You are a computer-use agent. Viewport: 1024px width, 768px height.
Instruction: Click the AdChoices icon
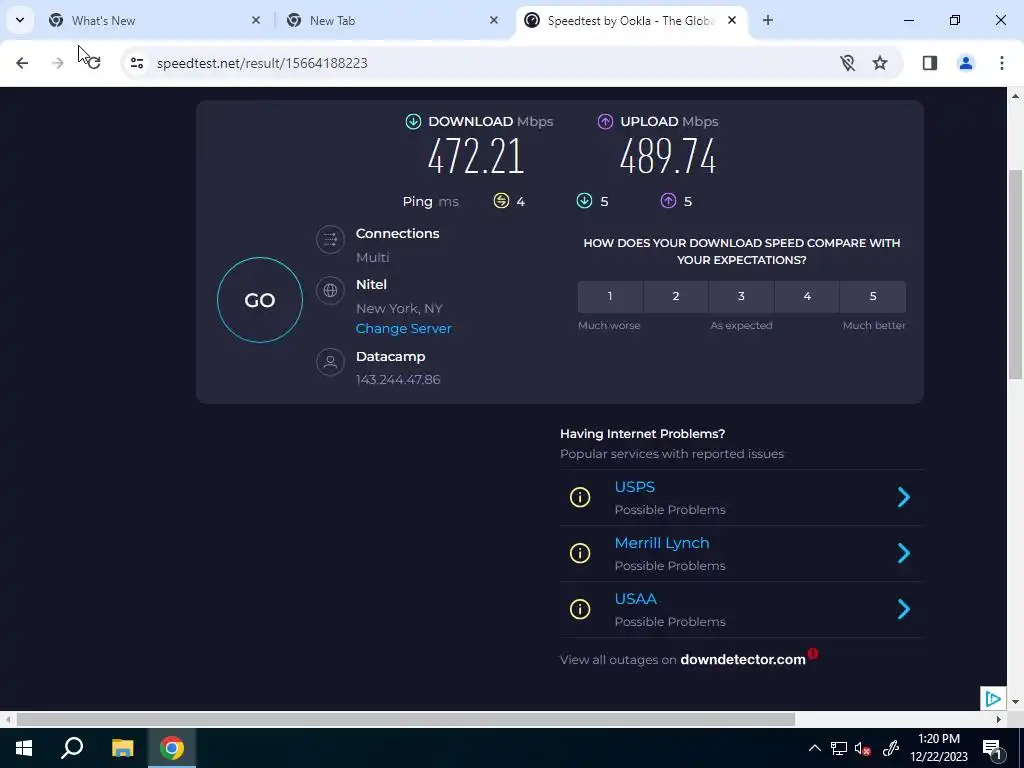[x=993, y=699]
